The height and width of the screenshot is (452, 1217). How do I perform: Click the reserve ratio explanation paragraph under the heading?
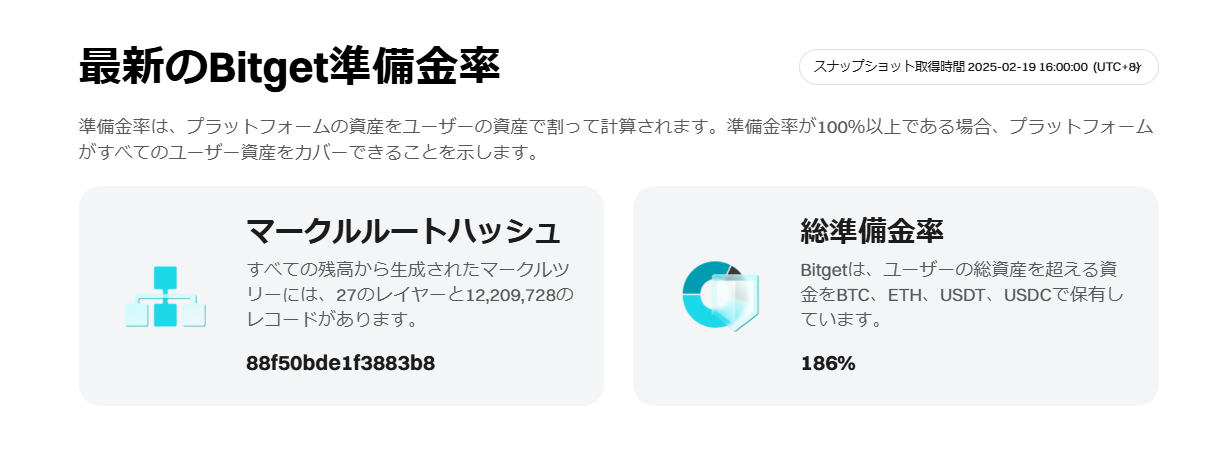click(x=616, y=140)
